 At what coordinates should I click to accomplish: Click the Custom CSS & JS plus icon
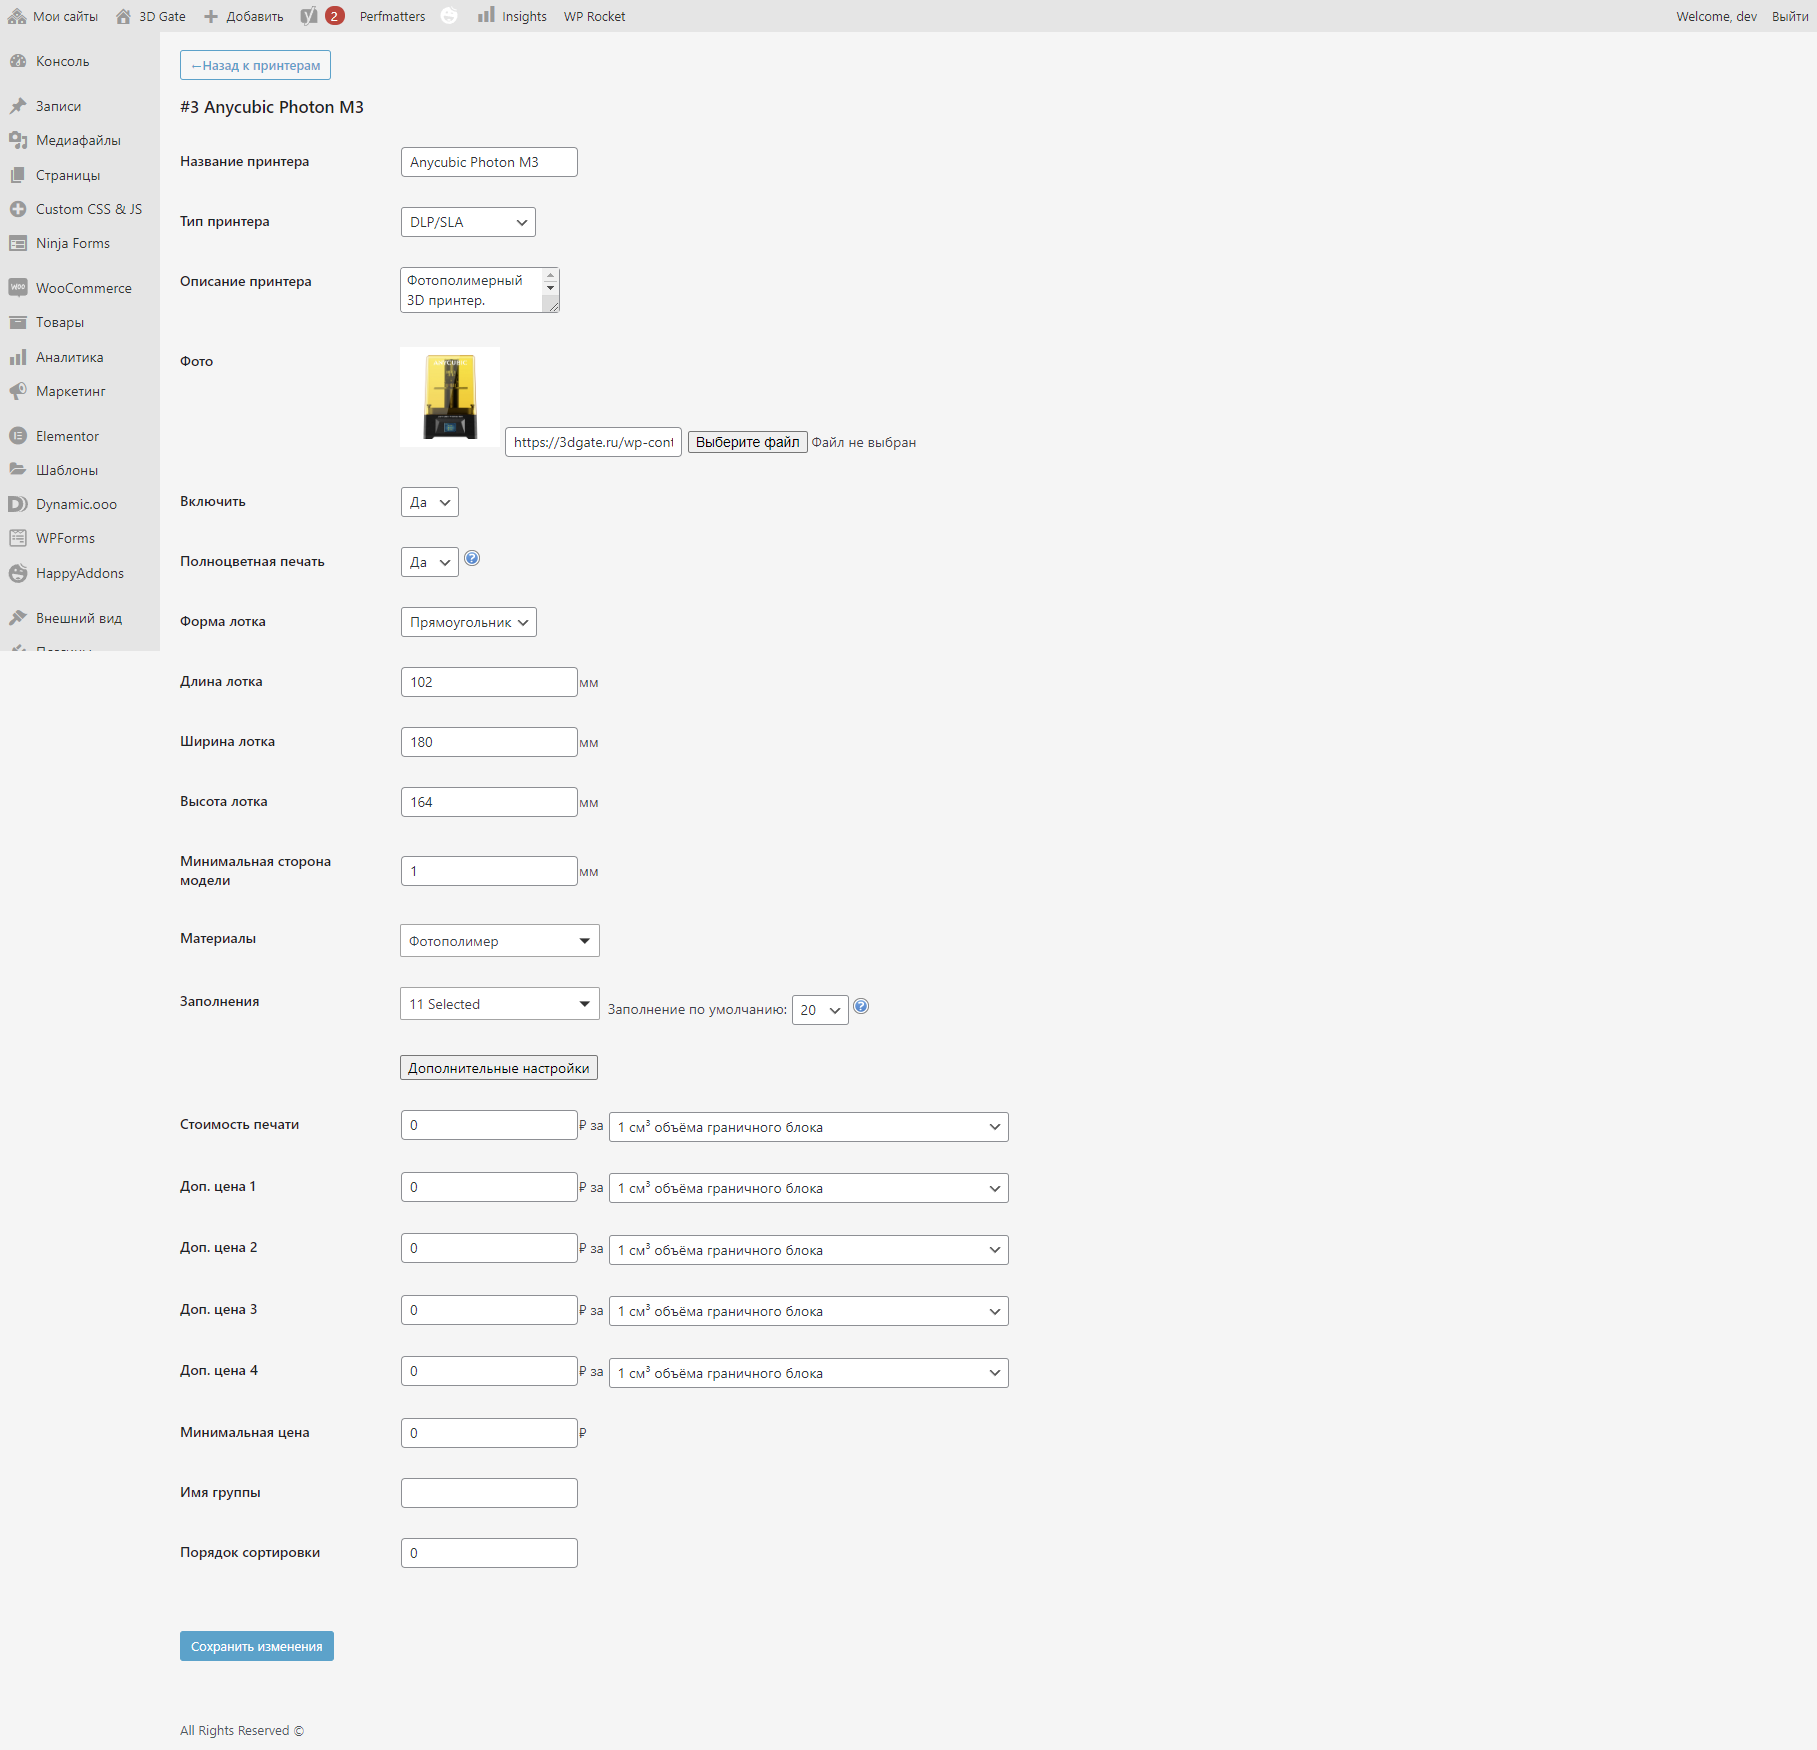pos(18,209)
